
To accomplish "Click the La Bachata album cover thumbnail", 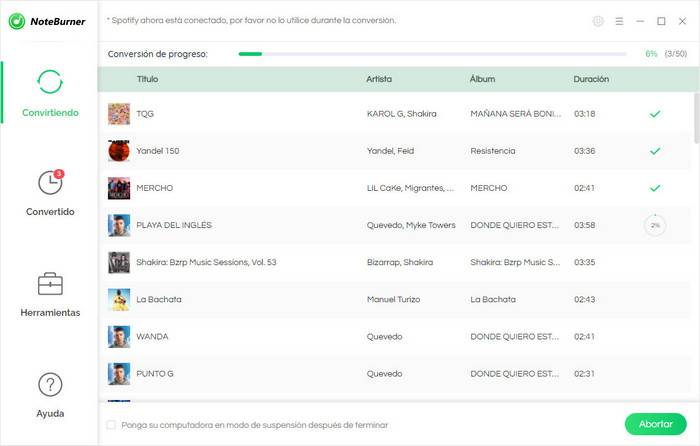I will [119, 299].
